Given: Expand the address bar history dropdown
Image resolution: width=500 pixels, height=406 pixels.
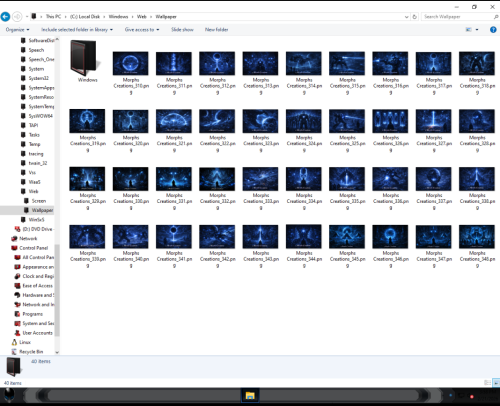Looking at the screenshot, I should 406,17.
